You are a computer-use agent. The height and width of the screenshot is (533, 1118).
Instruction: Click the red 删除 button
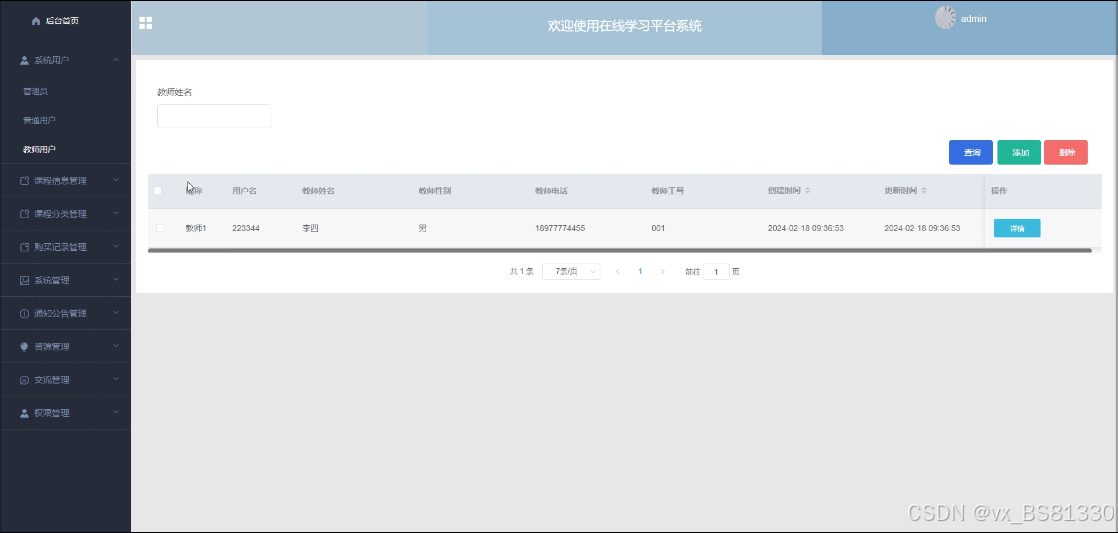(x=1066, y=152)
